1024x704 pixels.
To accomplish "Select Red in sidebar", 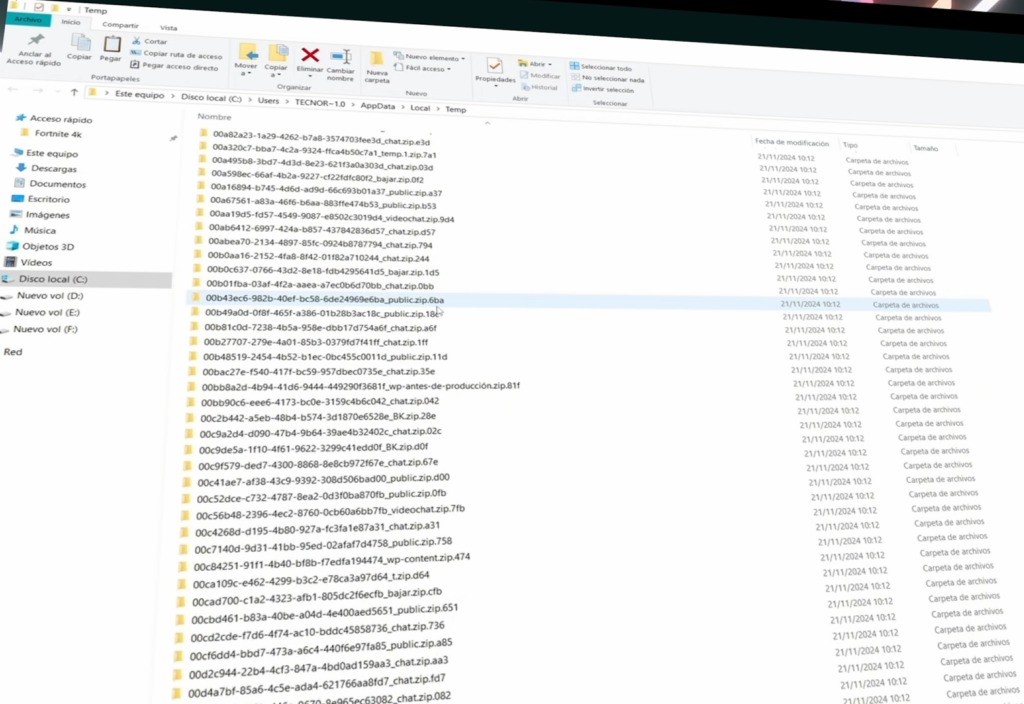I will pyautogui.click(x=13, y=352).
